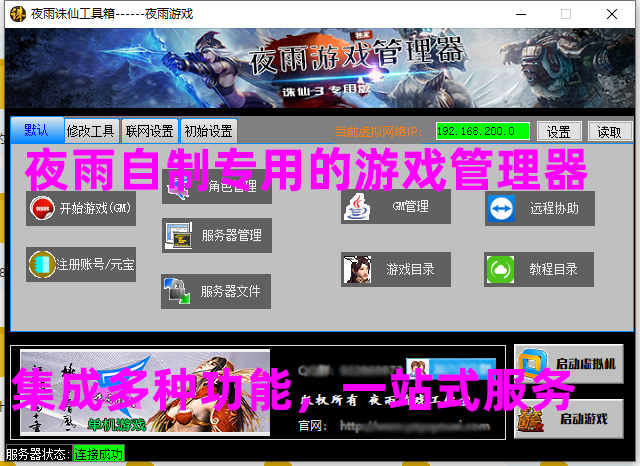Select the 联网设置 tab
Image resolution: width=640 pixels, height=466 pixels.
point(149,131)
